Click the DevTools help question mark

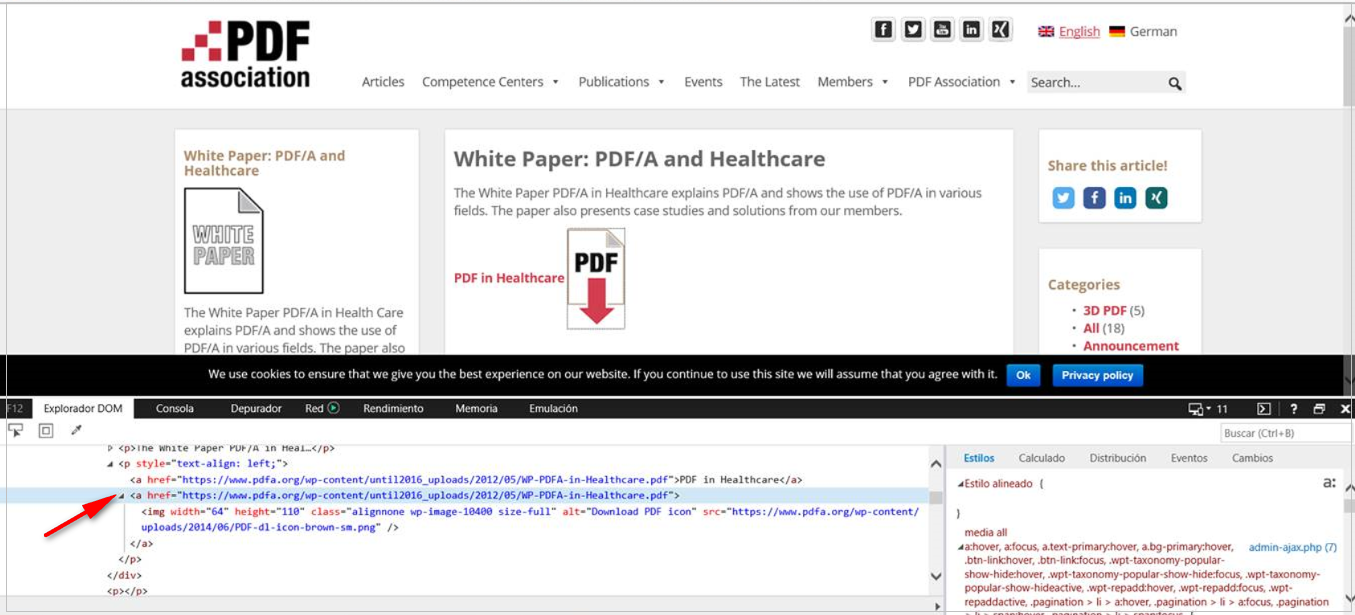coord(1293,409)
